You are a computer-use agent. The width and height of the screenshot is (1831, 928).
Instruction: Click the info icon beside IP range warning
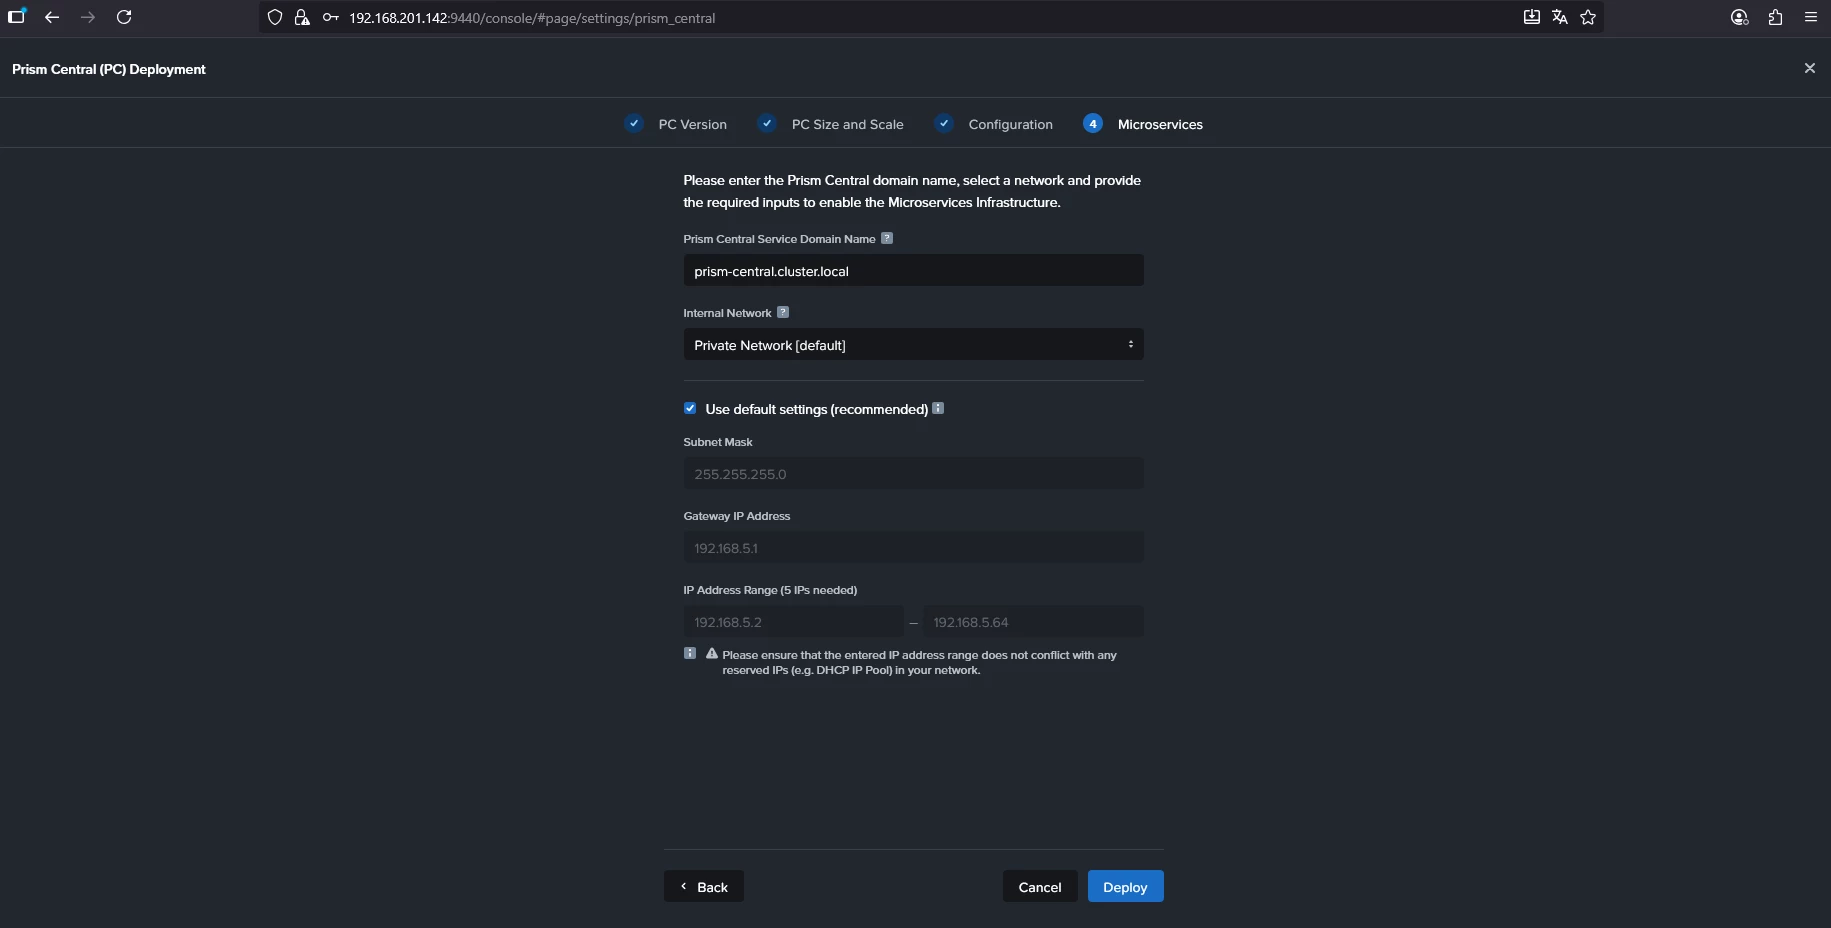click(x=690, y=653)
